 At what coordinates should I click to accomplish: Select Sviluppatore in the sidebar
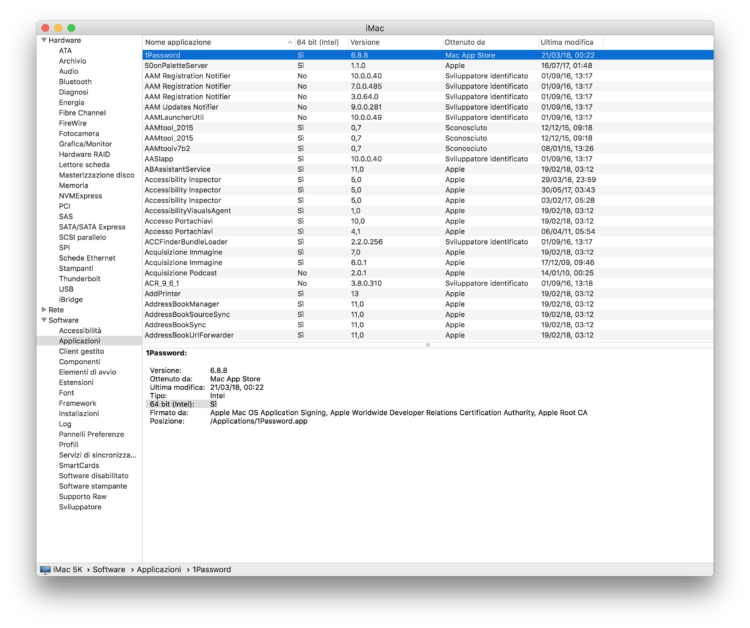tap(80, 507)
